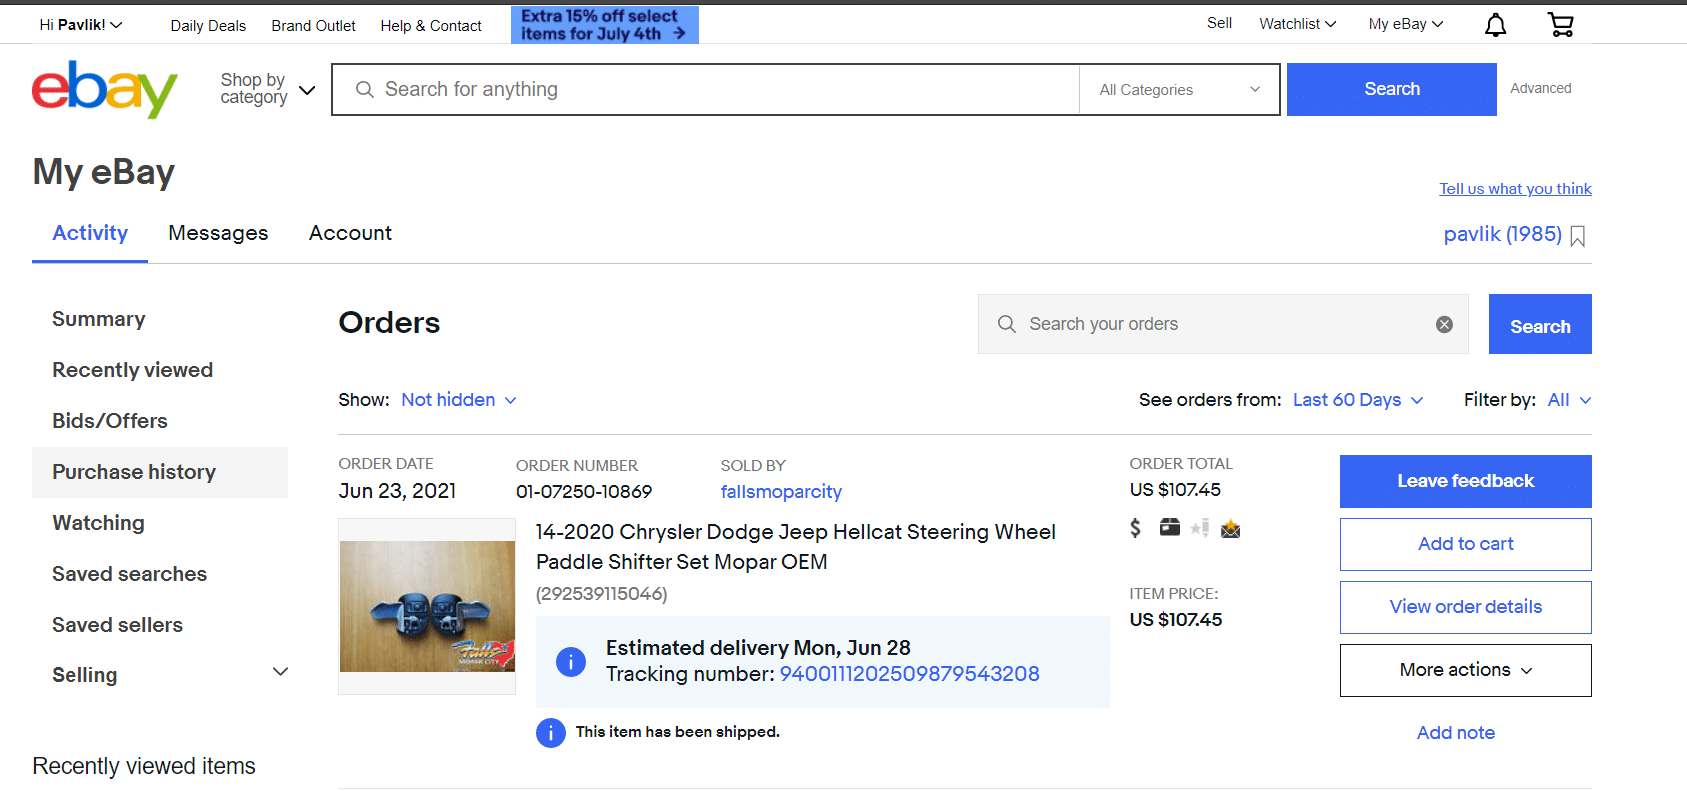
Task: Click the order date Jun 23, 2021
Action: click(397, 491)
